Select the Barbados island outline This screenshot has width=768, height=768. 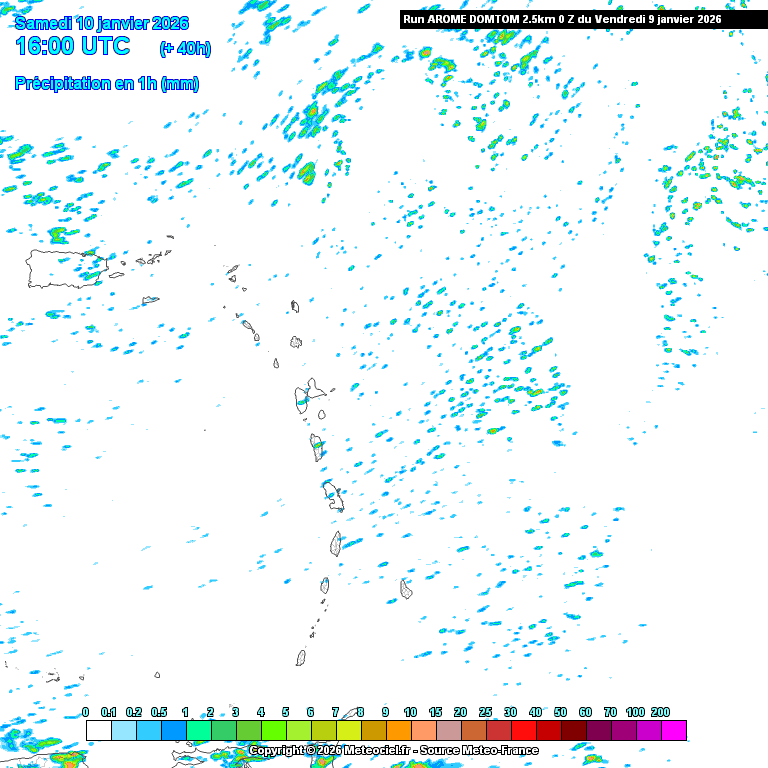[406, 589]
